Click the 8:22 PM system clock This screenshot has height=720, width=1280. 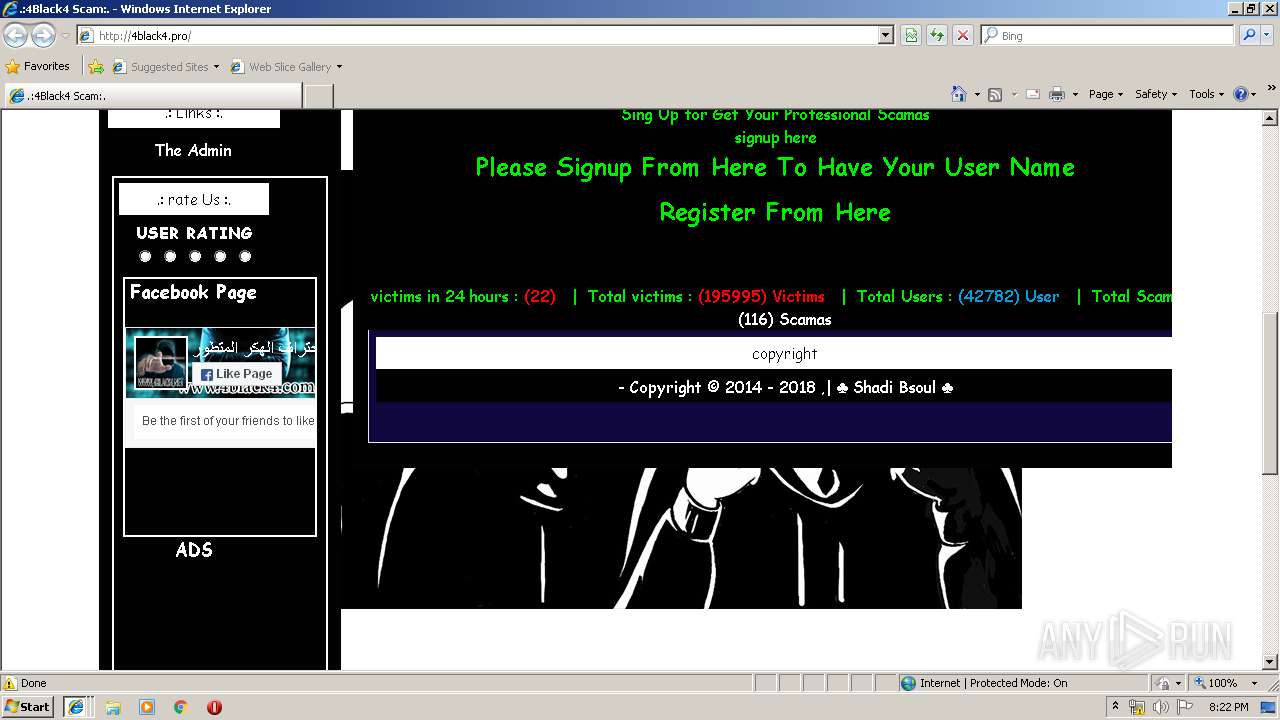[1228, 707]
